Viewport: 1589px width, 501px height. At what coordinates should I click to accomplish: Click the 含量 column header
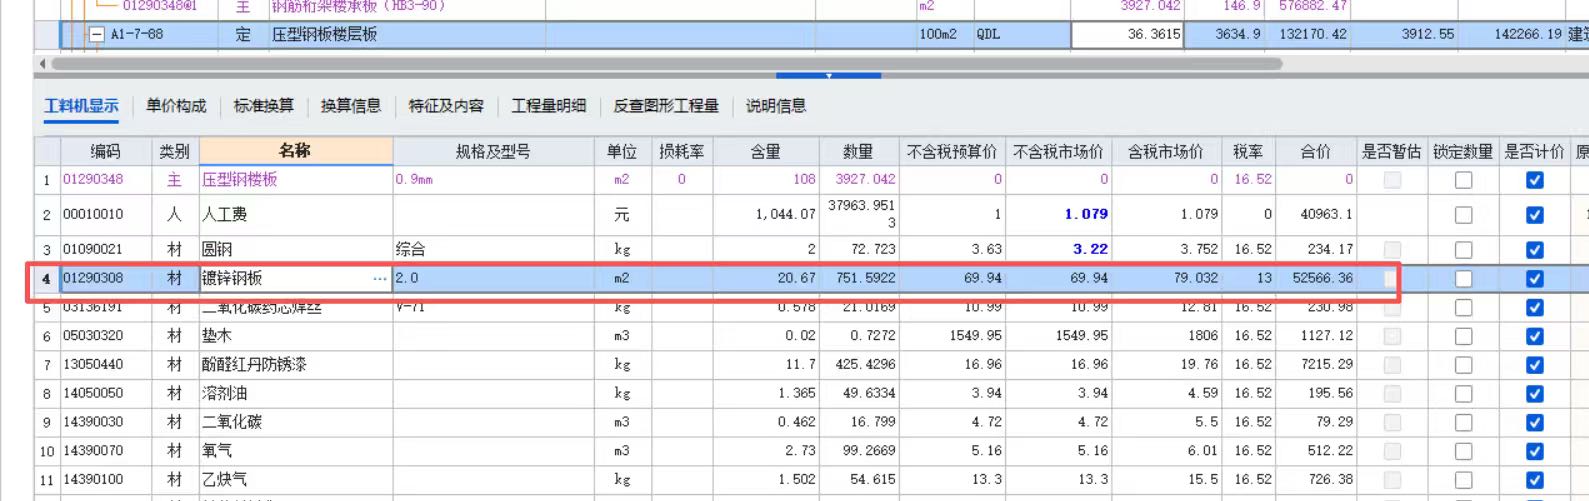coord(765,151)
